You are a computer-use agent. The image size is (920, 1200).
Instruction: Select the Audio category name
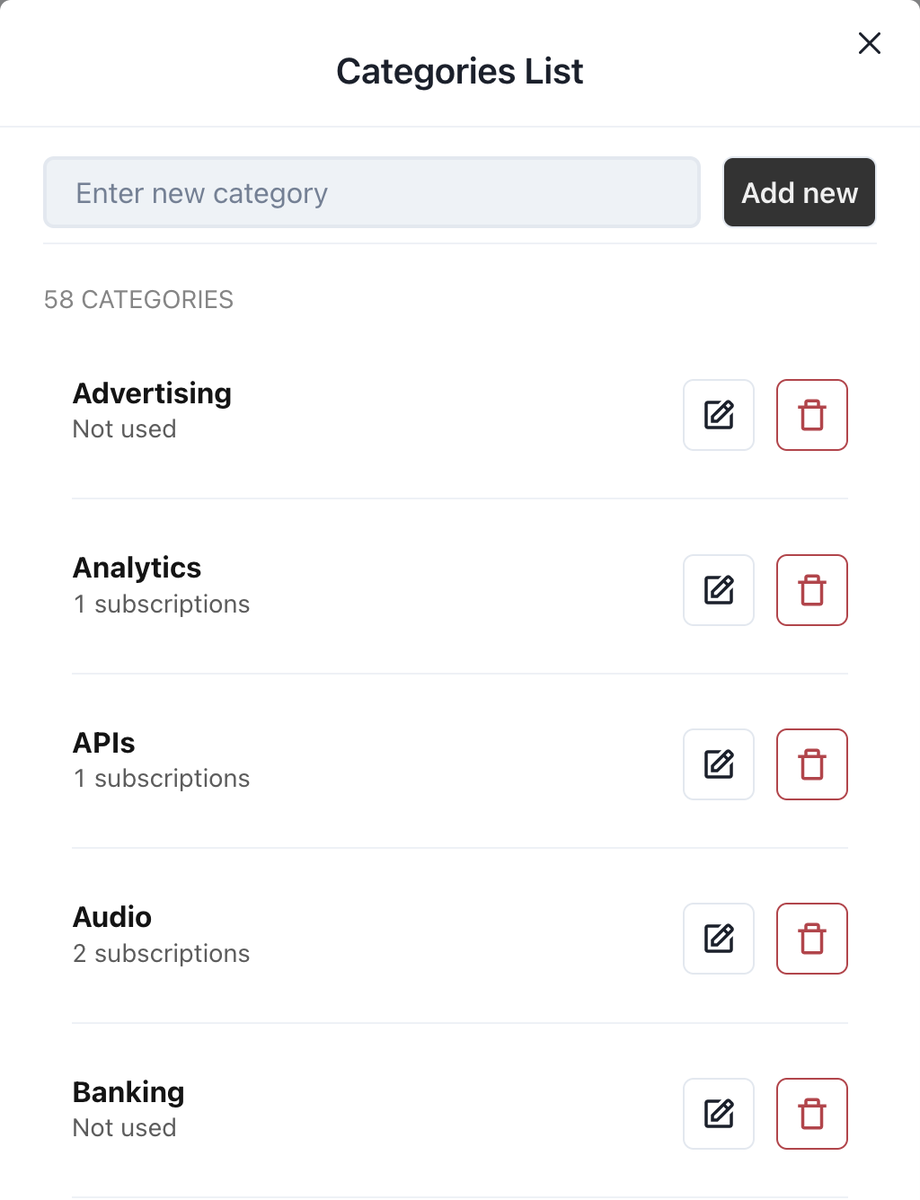112,917
